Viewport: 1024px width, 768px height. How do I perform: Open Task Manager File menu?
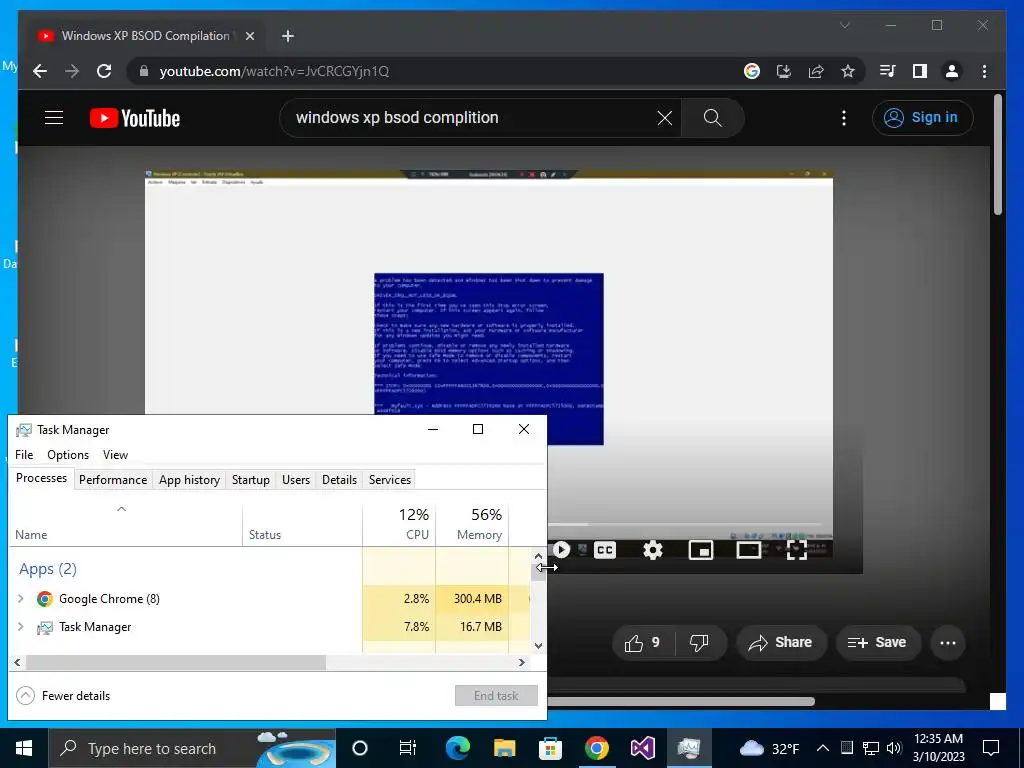point(24,455)
